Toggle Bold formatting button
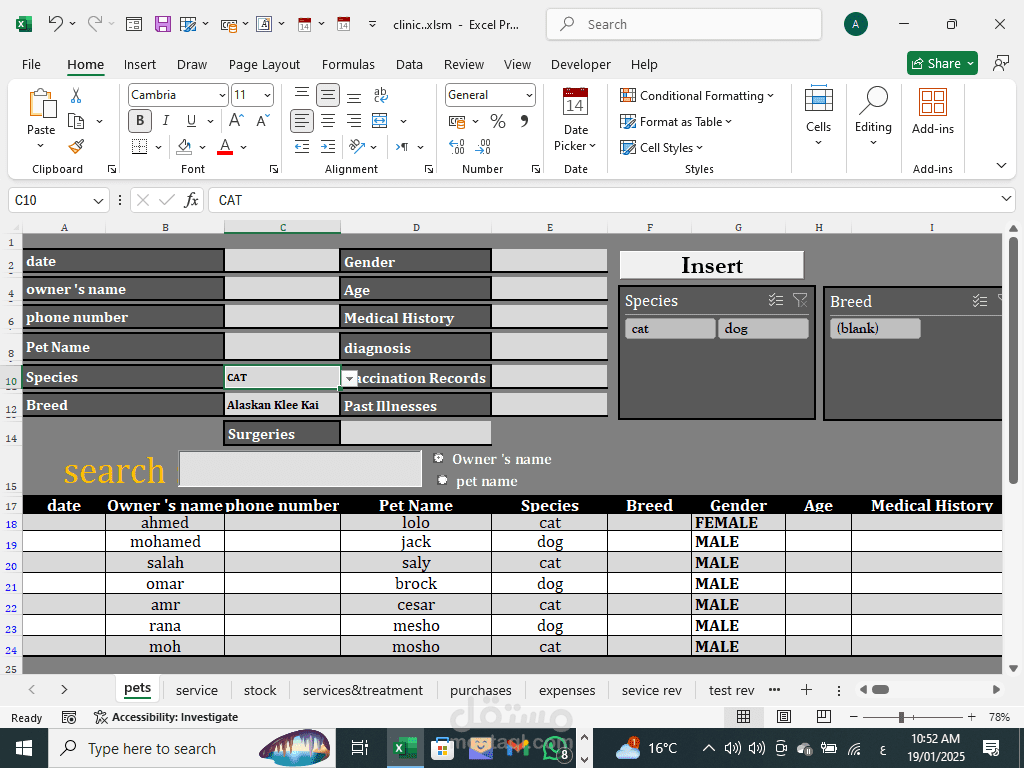The height and width of the screenshot is (768, 1024). click(140, 121)
